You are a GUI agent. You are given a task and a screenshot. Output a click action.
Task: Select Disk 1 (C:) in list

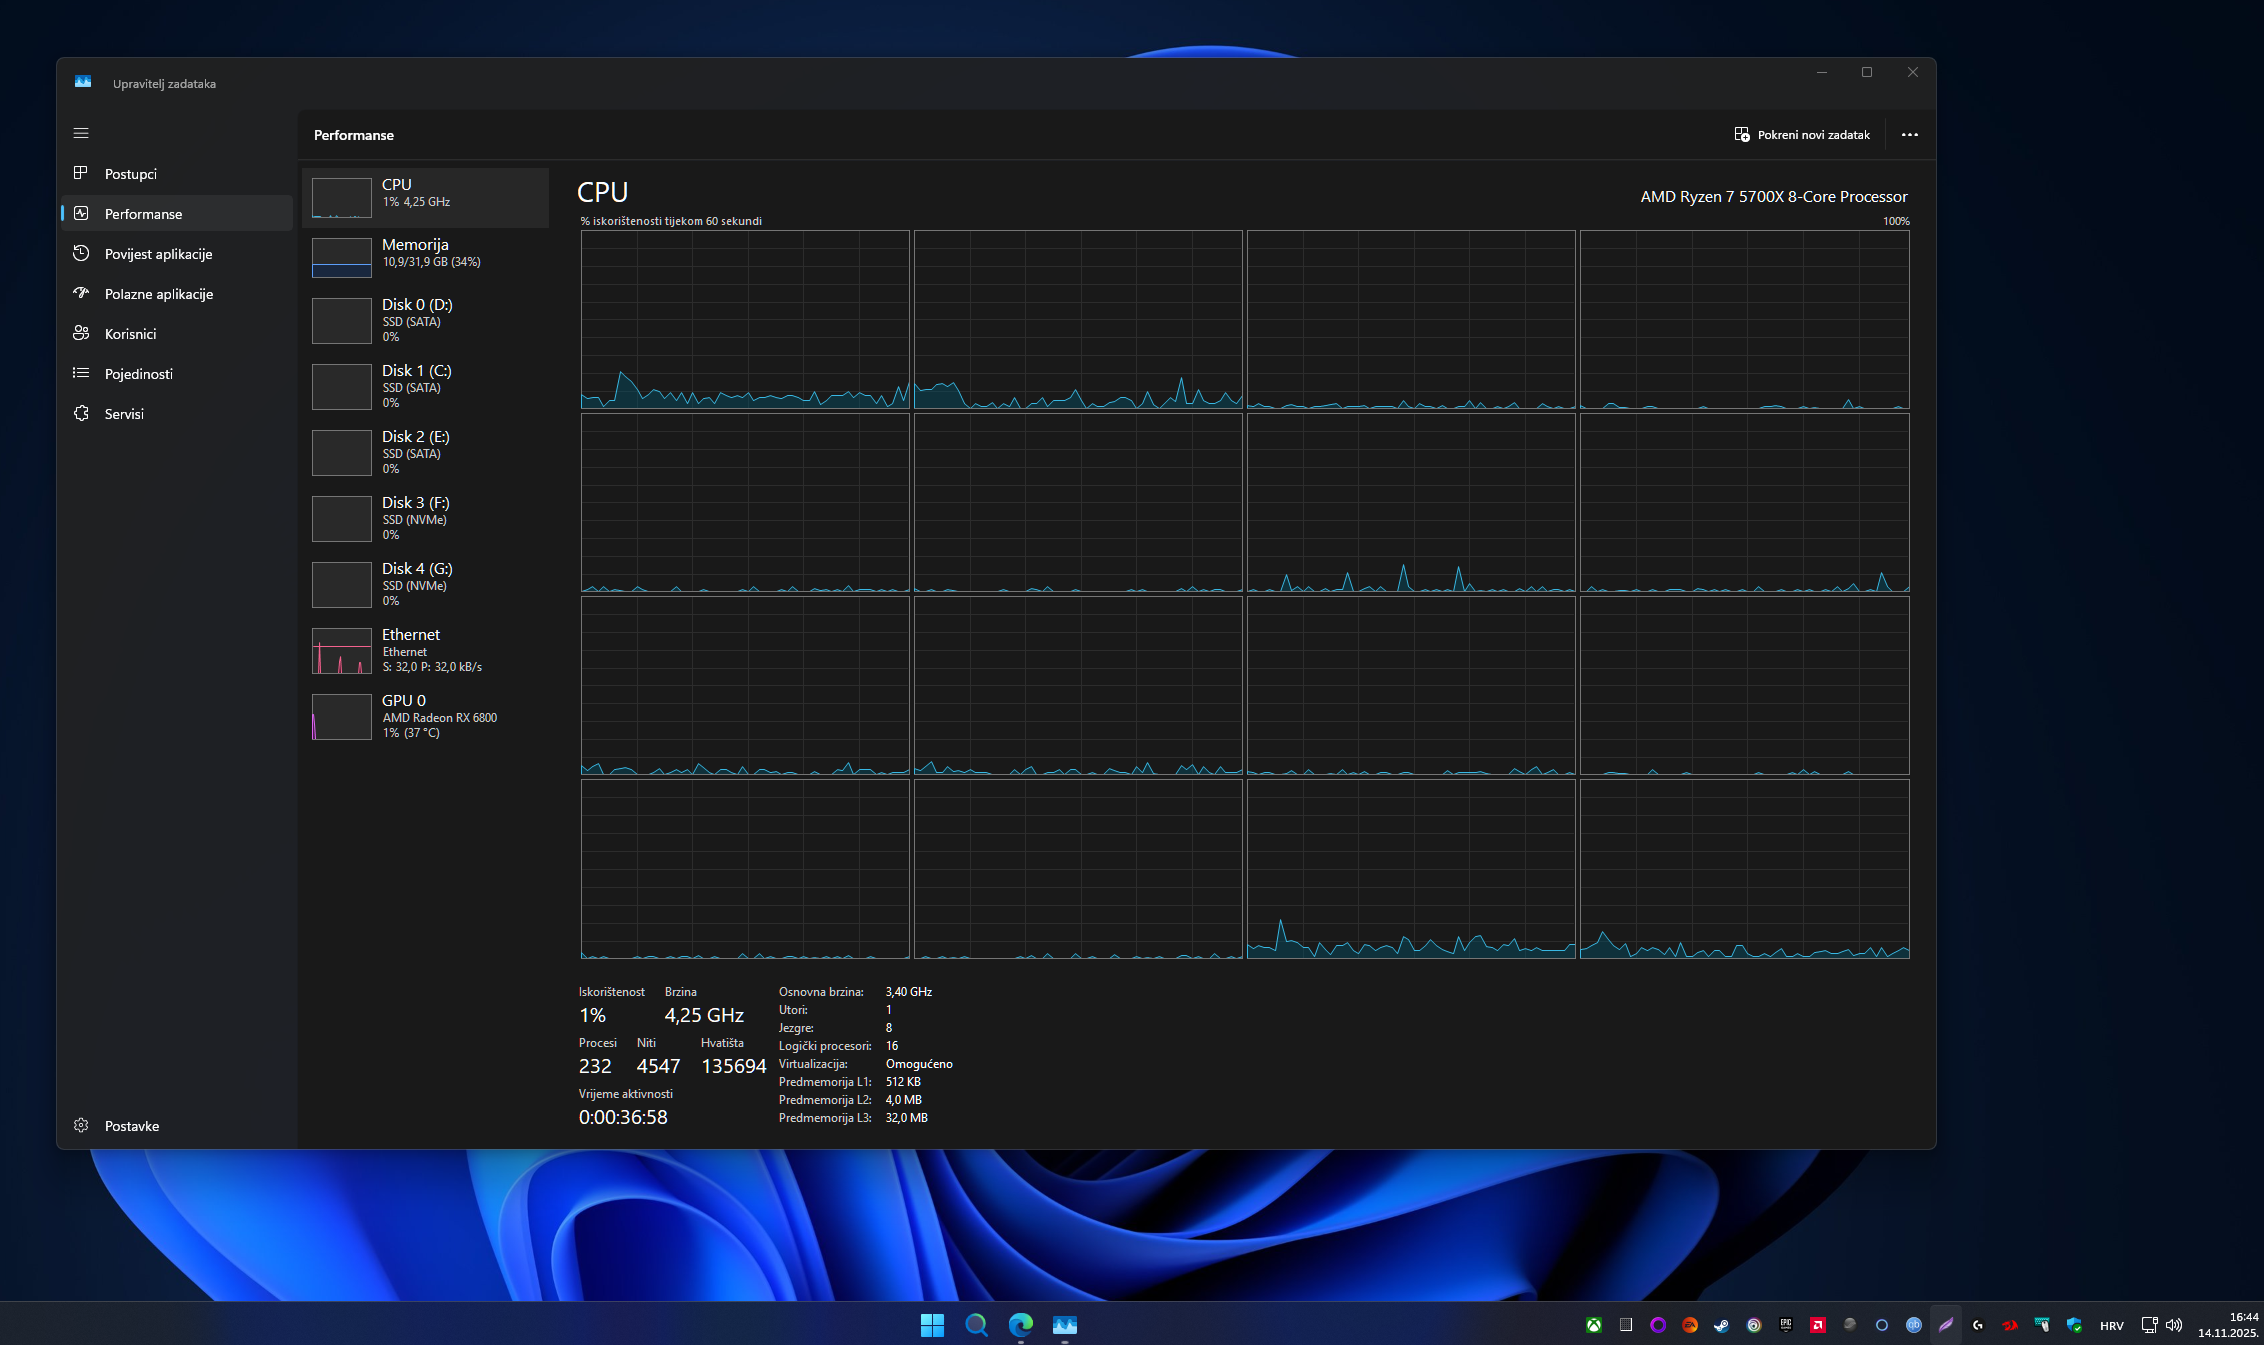pyautogui.click(x=425, y=386)
